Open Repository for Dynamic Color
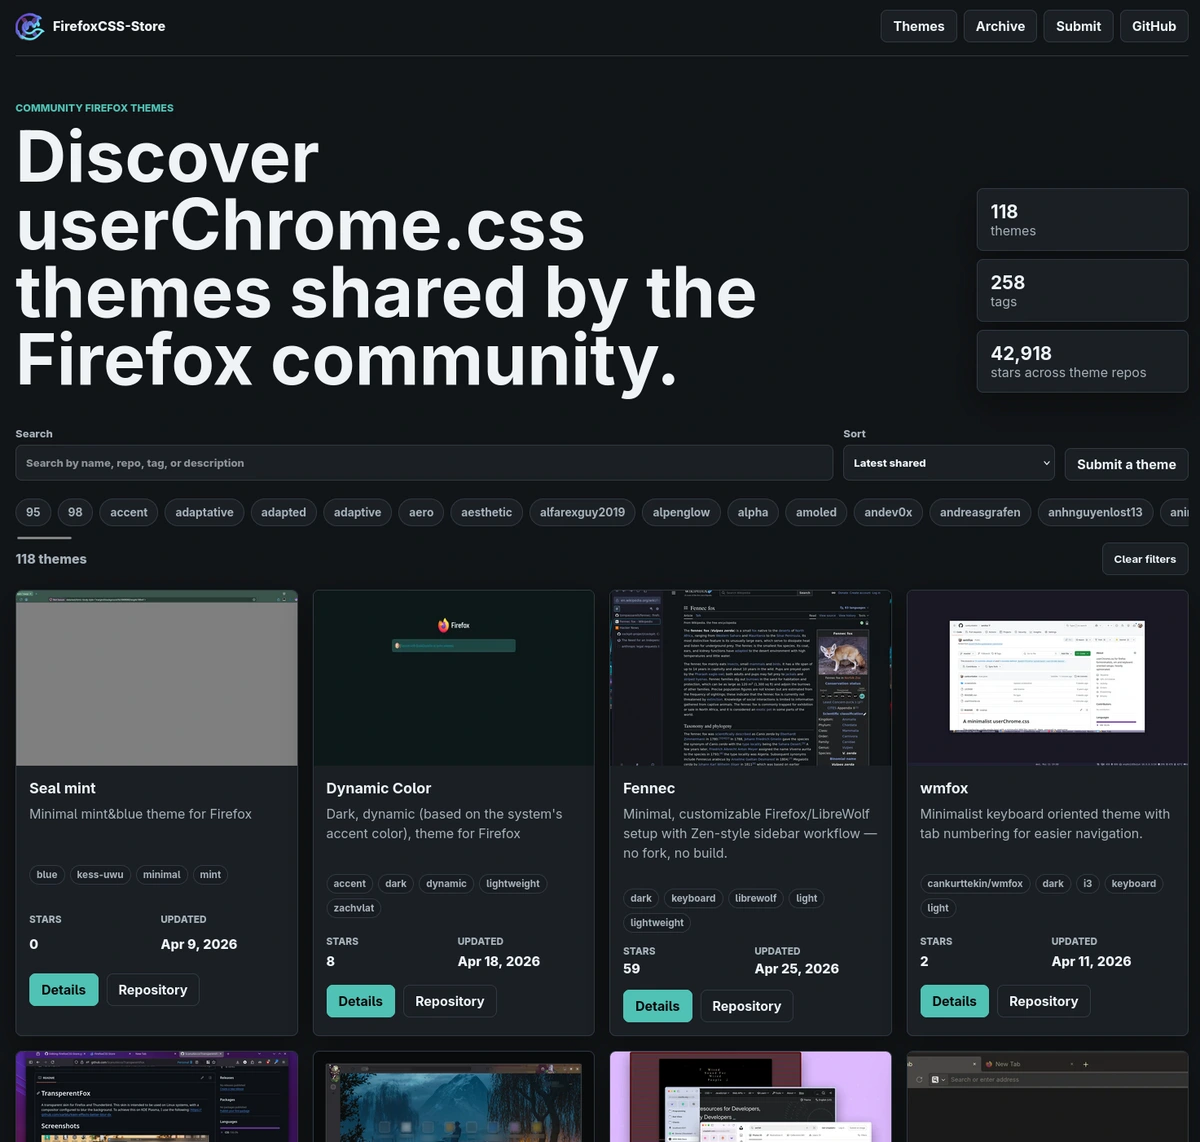This screenshot has height=1142, width=1200. 450,1001
